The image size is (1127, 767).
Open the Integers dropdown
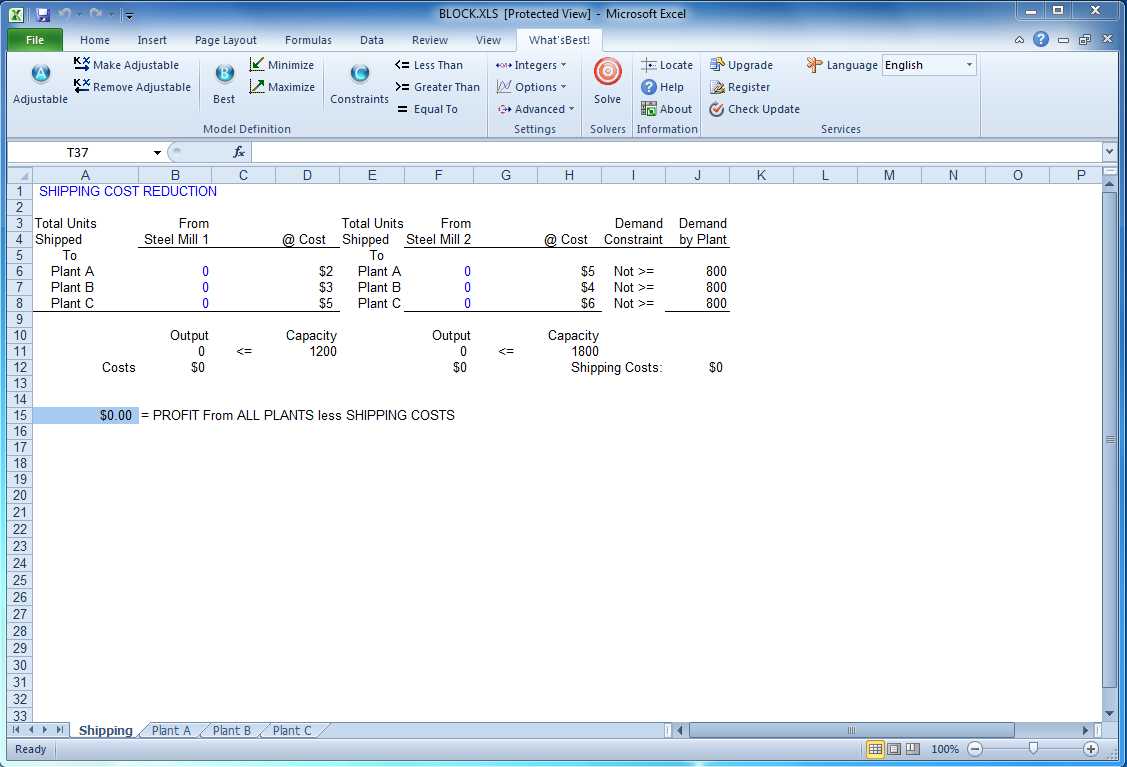click(532, 65)
